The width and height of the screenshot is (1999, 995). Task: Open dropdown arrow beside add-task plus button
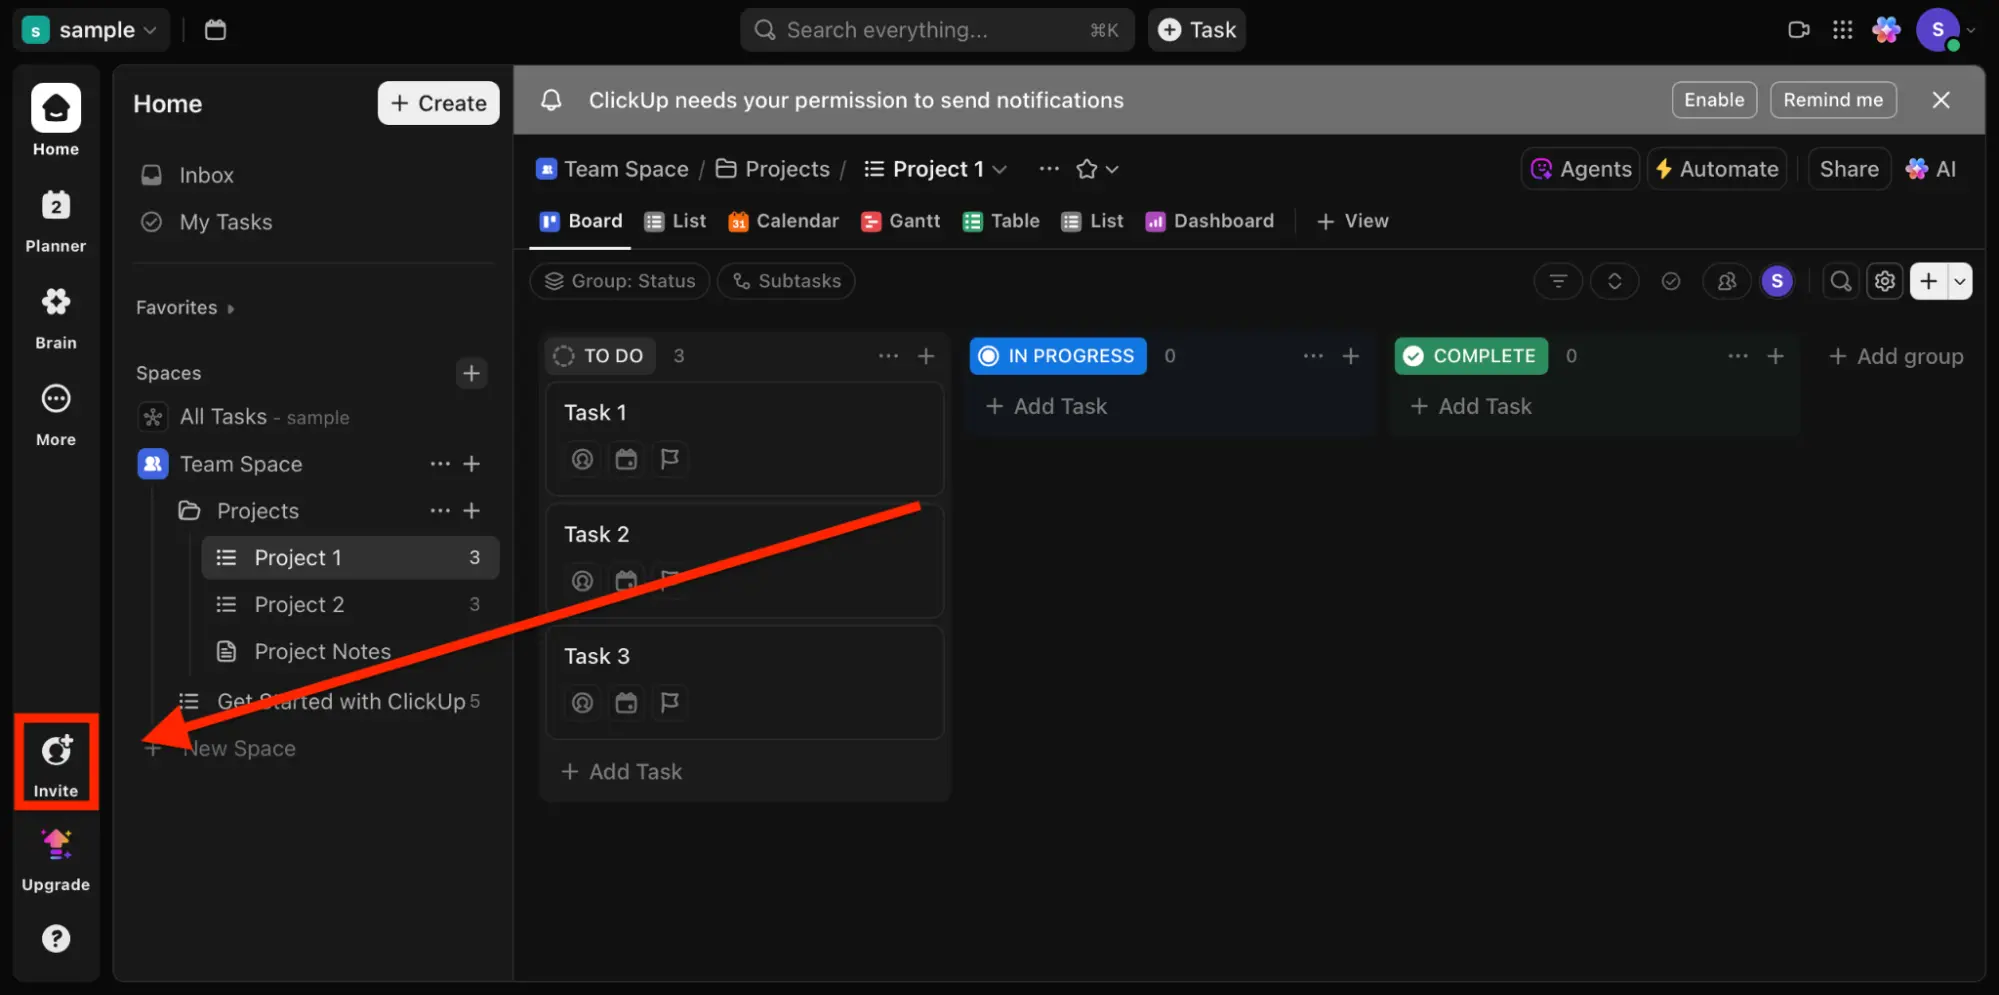tap(1960, 281)
